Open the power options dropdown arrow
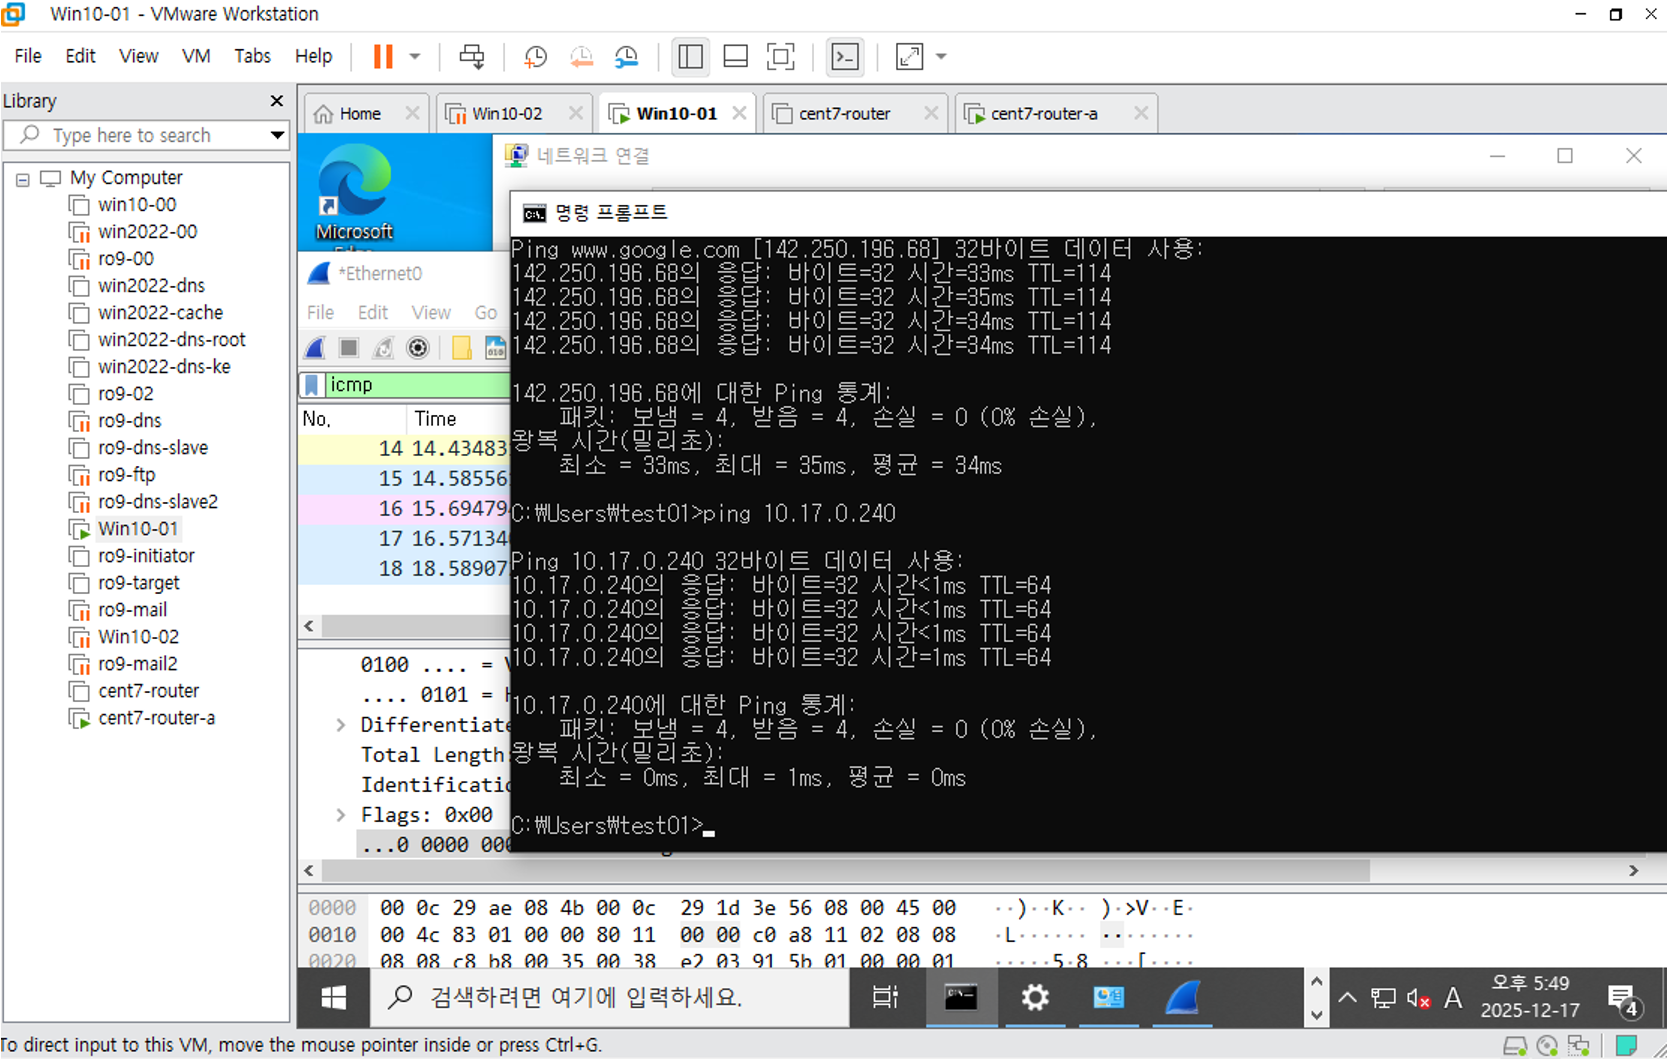 pos(415,57)
